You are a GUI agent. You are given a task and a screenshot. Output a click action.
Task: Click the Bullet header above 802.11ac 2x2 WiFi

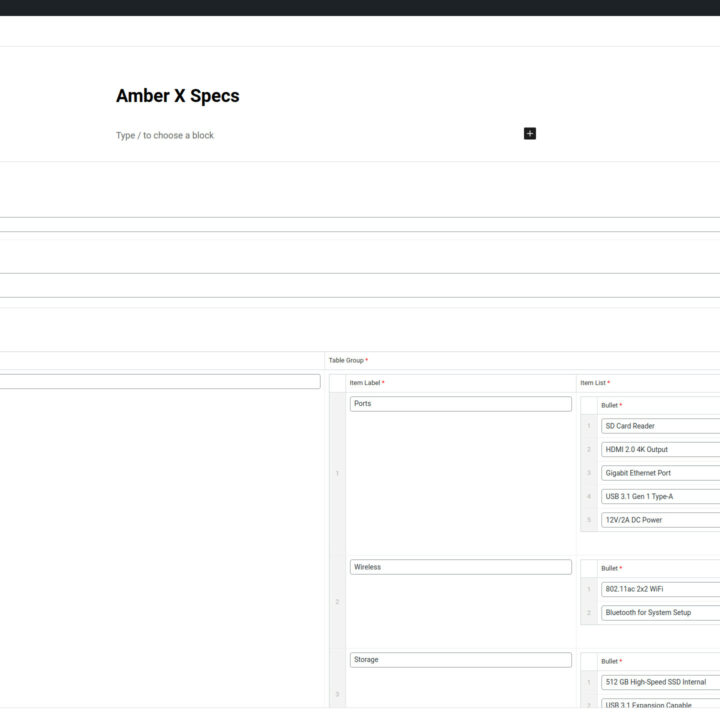pos(611,568)
